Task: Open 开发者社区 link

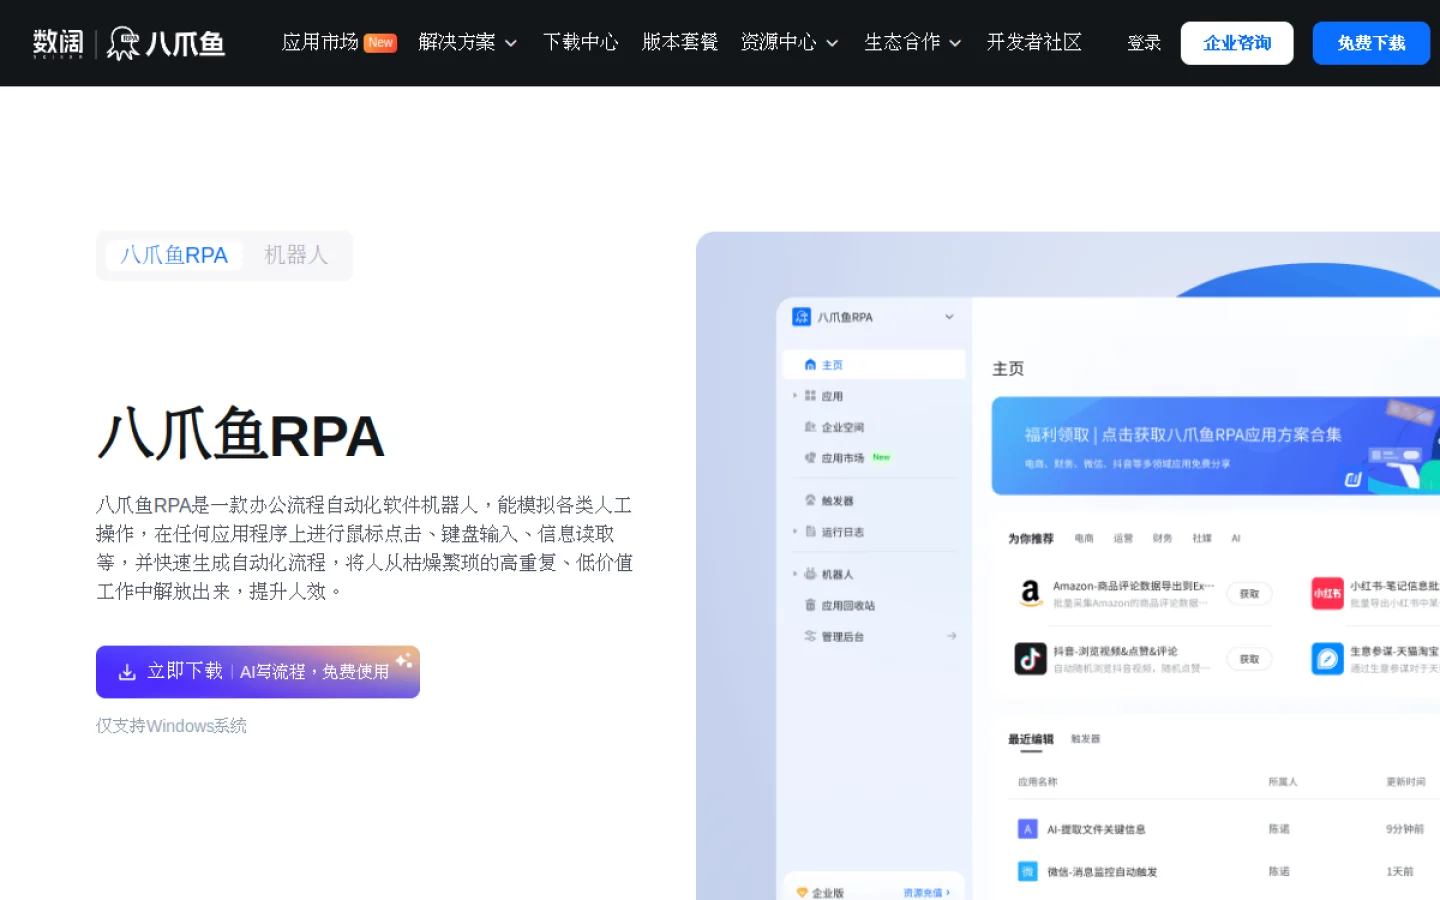Action: [1034, 42]
